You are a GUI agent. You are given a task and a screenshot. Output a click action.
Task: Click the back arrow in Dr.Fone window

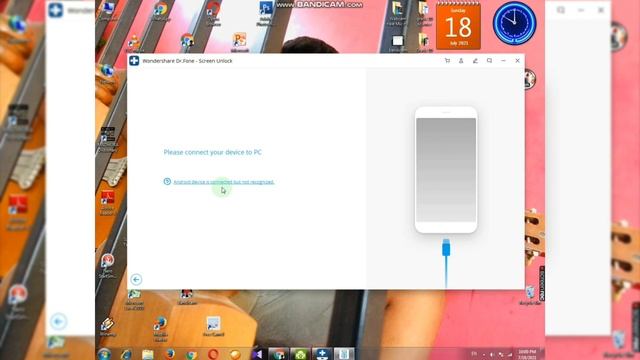(x=136, y=280)
